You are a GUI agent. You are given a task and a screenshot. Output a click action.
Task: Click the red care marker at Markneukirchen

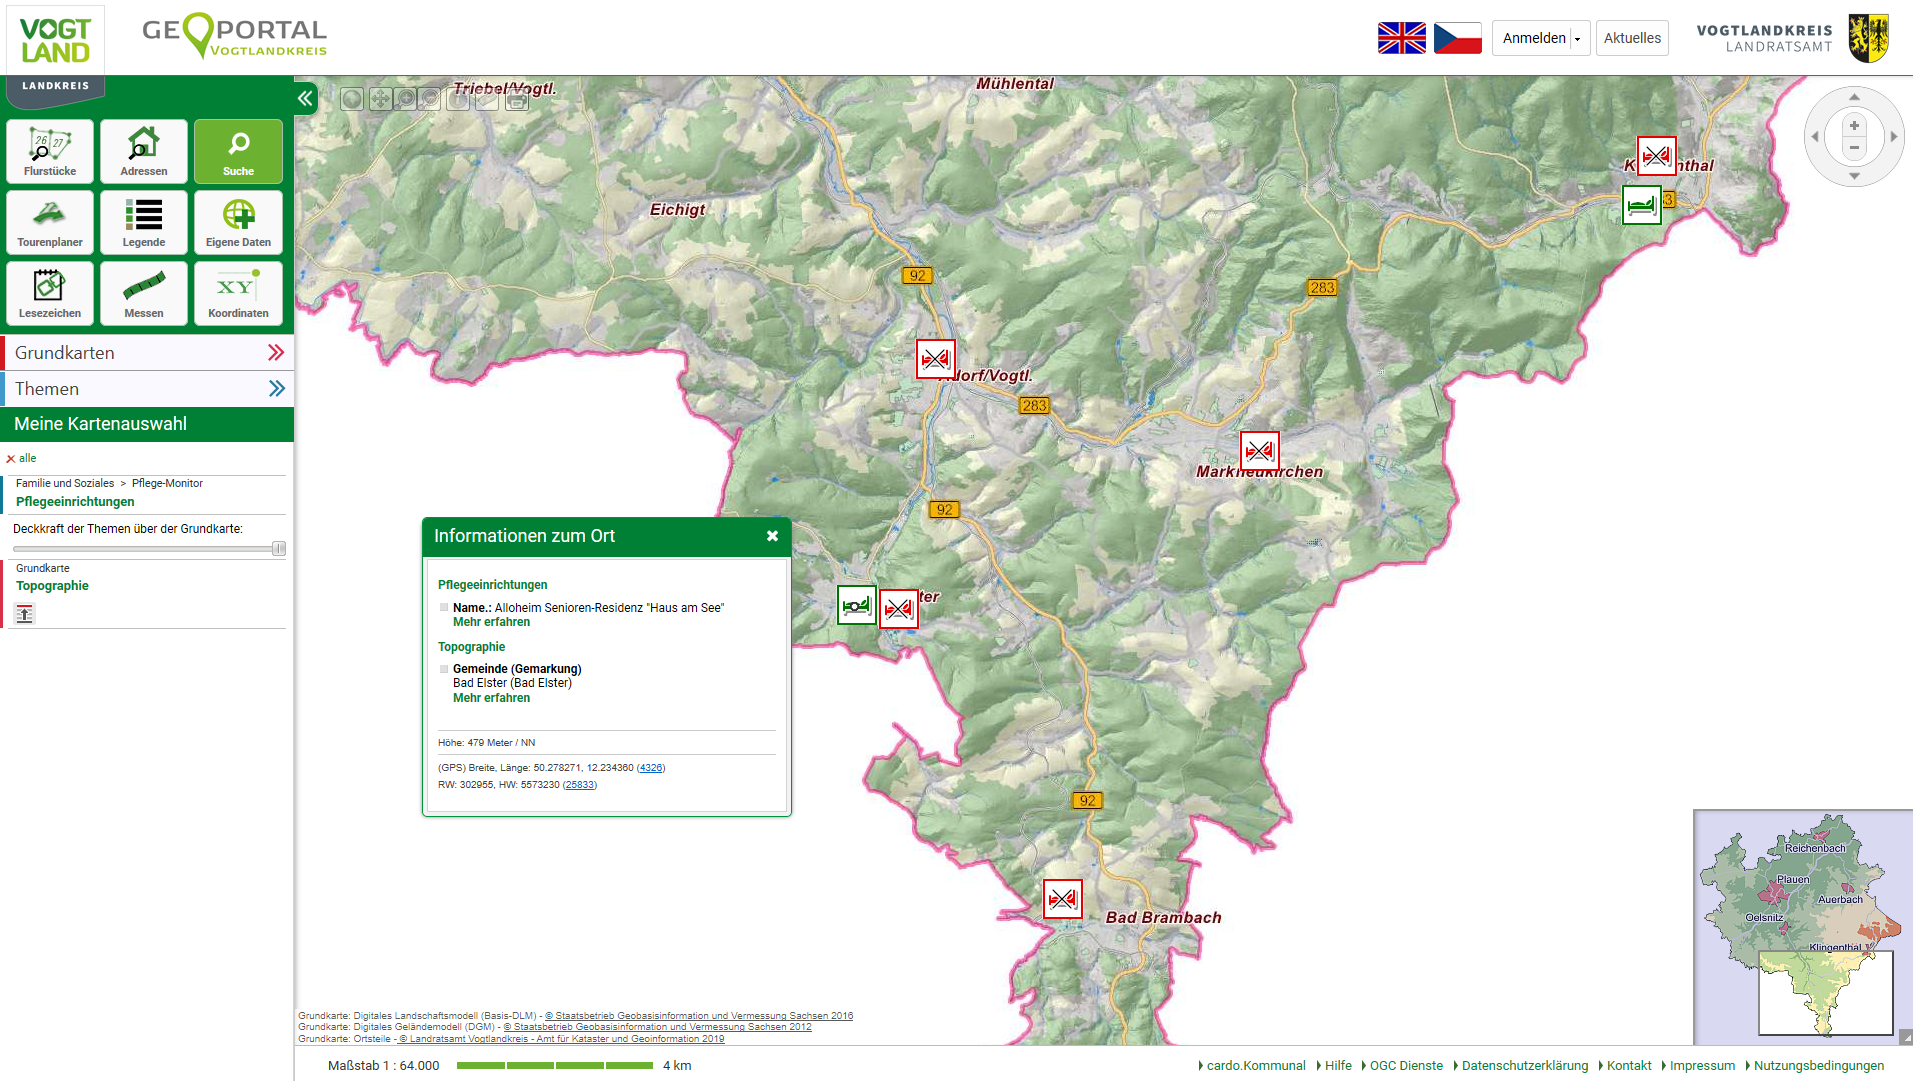pos(1259,451)
